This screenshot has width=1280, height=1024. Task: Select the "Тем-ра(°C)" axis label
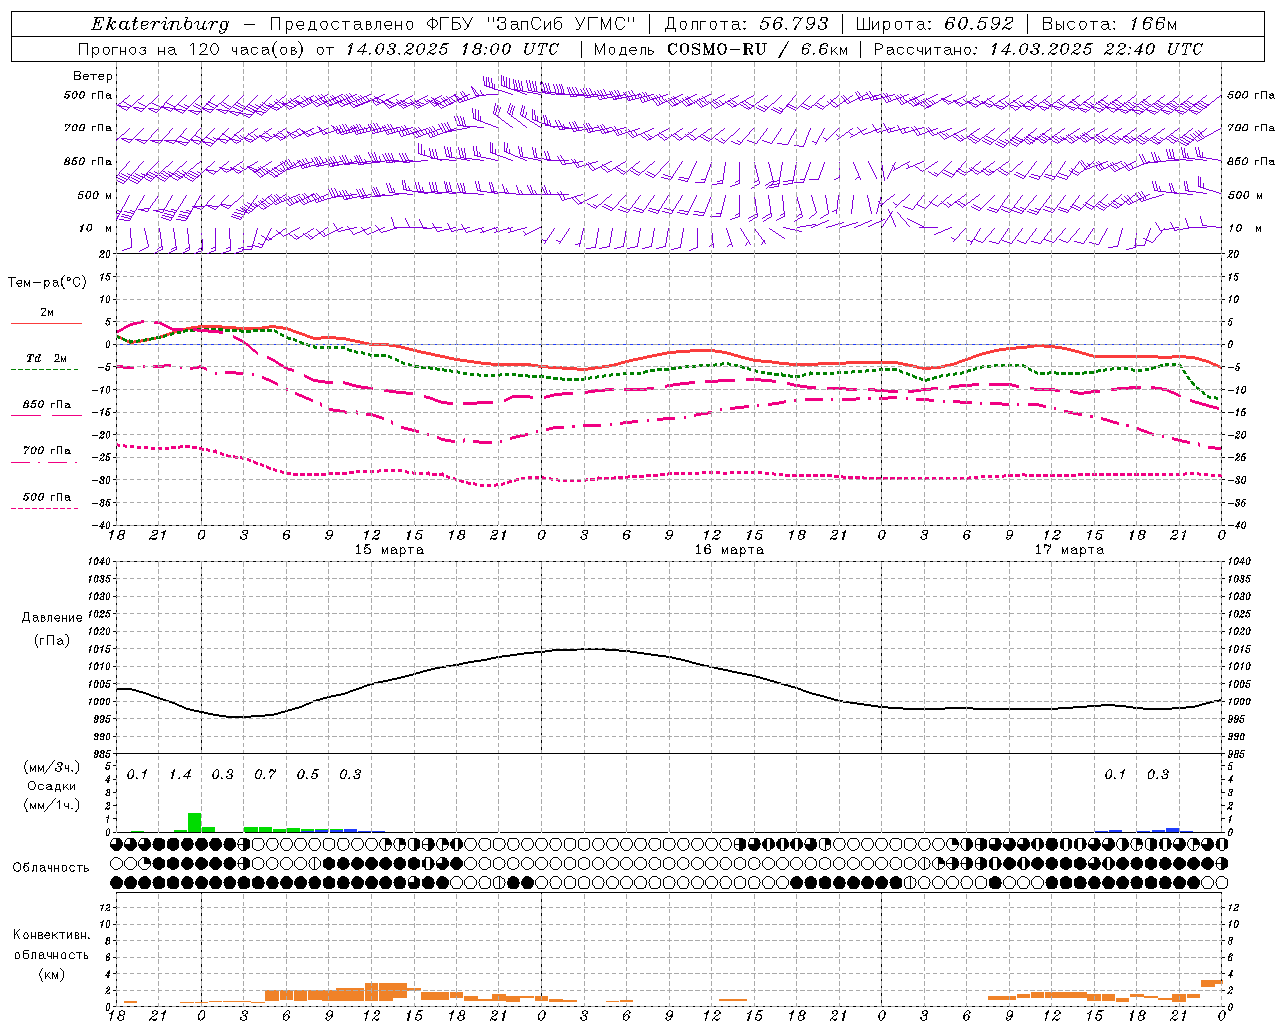tap(47, 283)
